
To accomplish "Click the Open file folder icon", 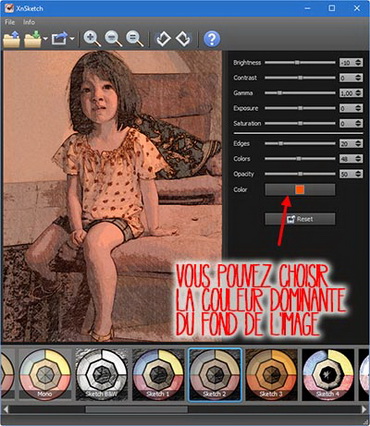I will [x=11, y=39].
